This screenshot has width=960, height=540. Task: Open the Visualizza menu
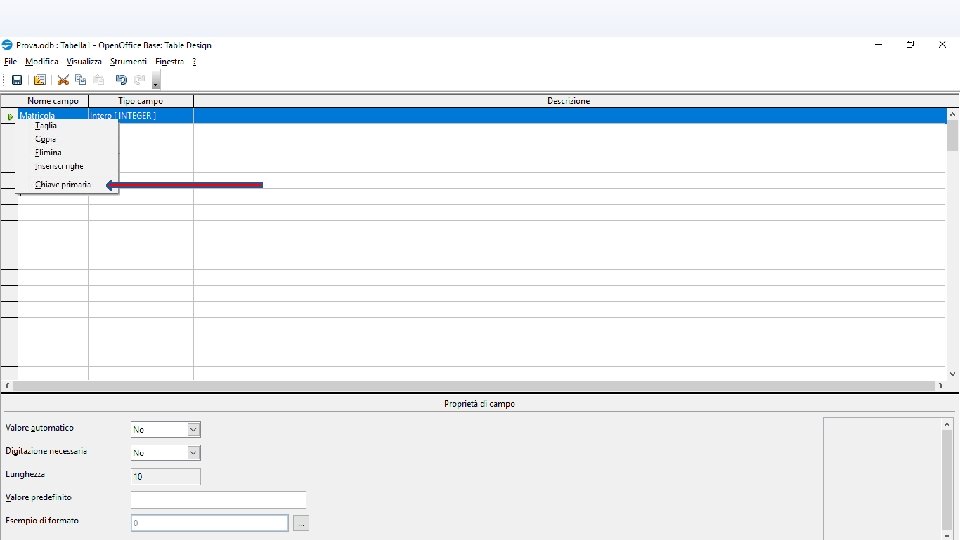(84, 61)
